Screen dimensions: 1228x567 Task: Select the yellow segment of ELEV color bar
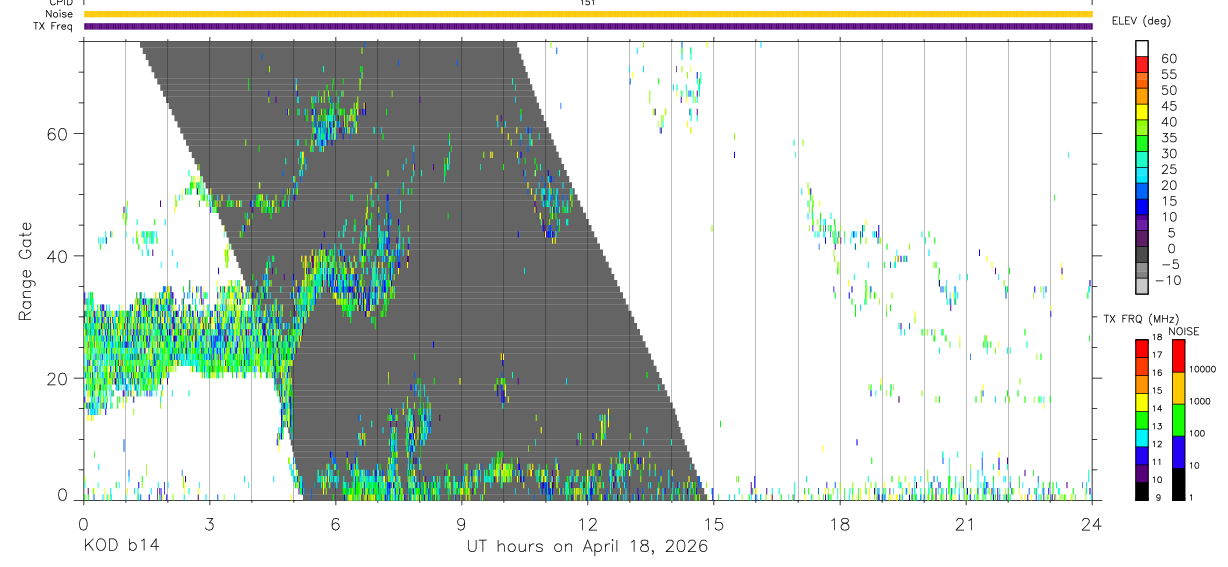pos(1142,114)
